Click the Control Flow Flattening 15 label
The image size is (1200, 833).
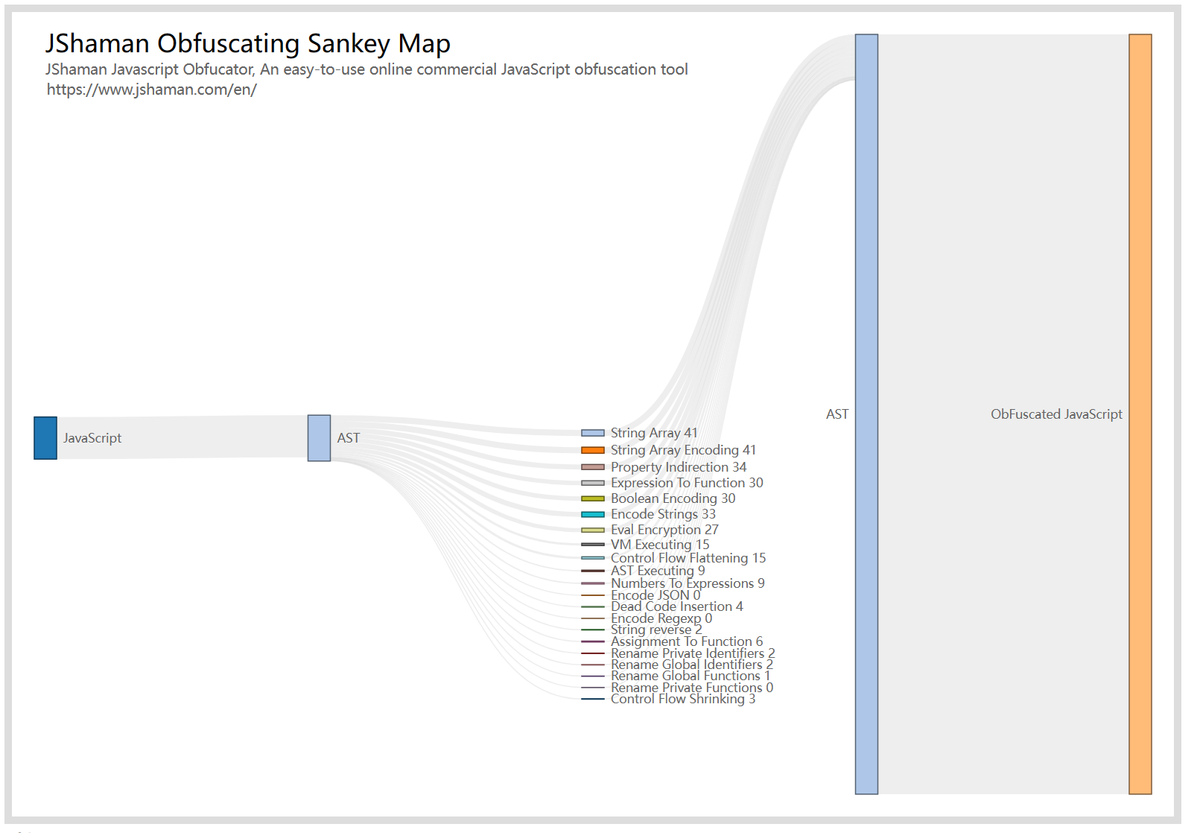coord(688,558)
